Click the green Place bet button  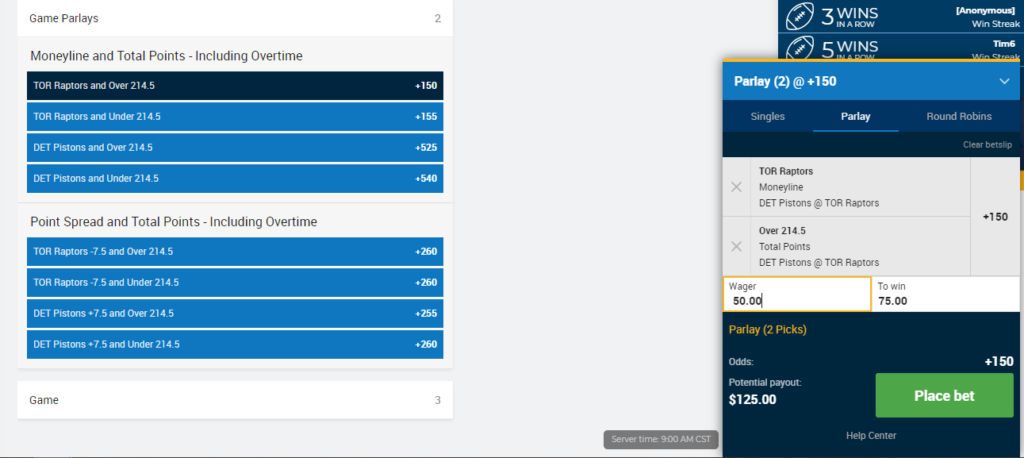point(944,395)
